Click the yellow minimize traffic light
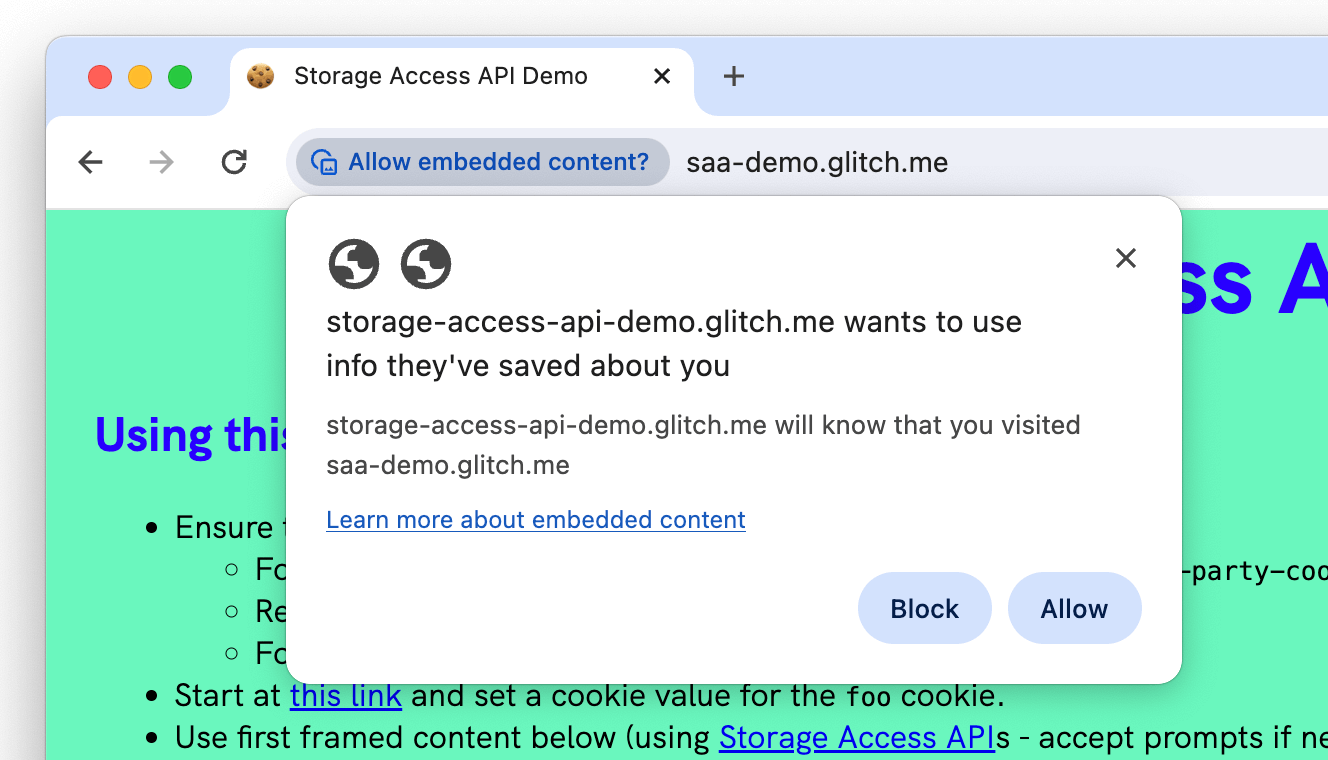This screenshot has width=1328, height=760. (x=140, y=76)
